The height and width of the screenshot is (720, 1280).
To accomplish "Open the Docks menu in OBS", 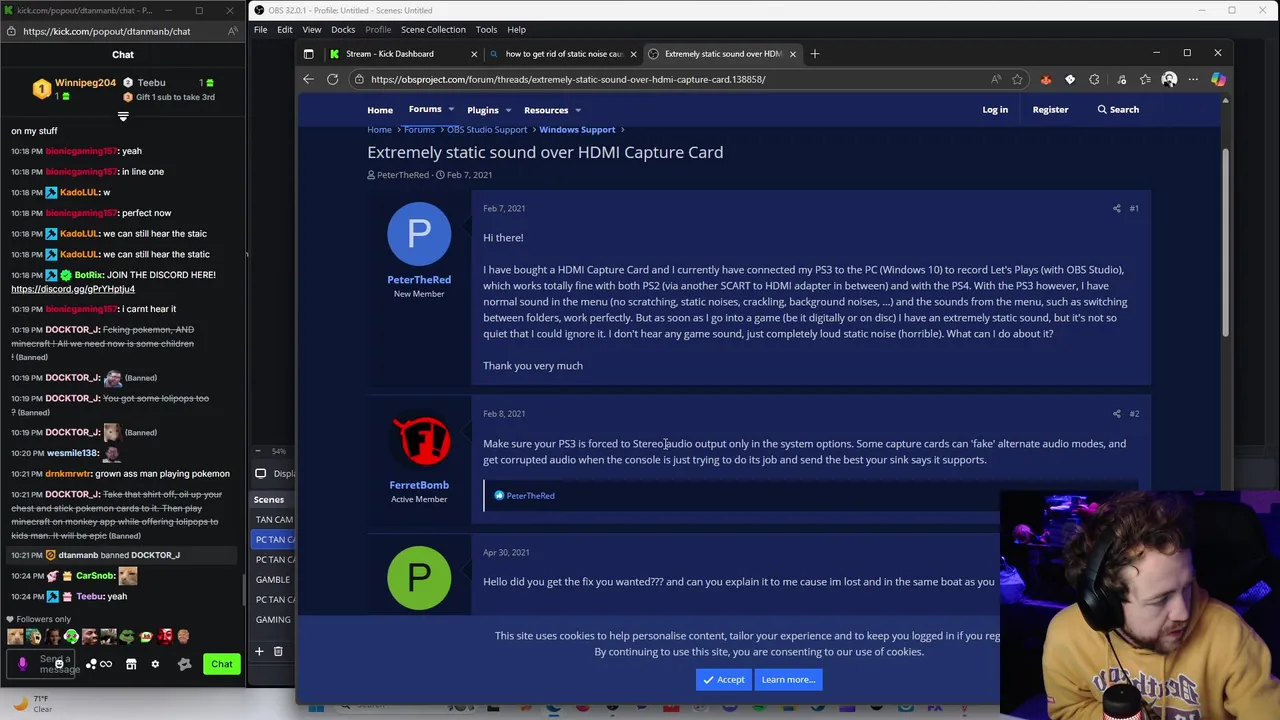I will pos(343,29).
